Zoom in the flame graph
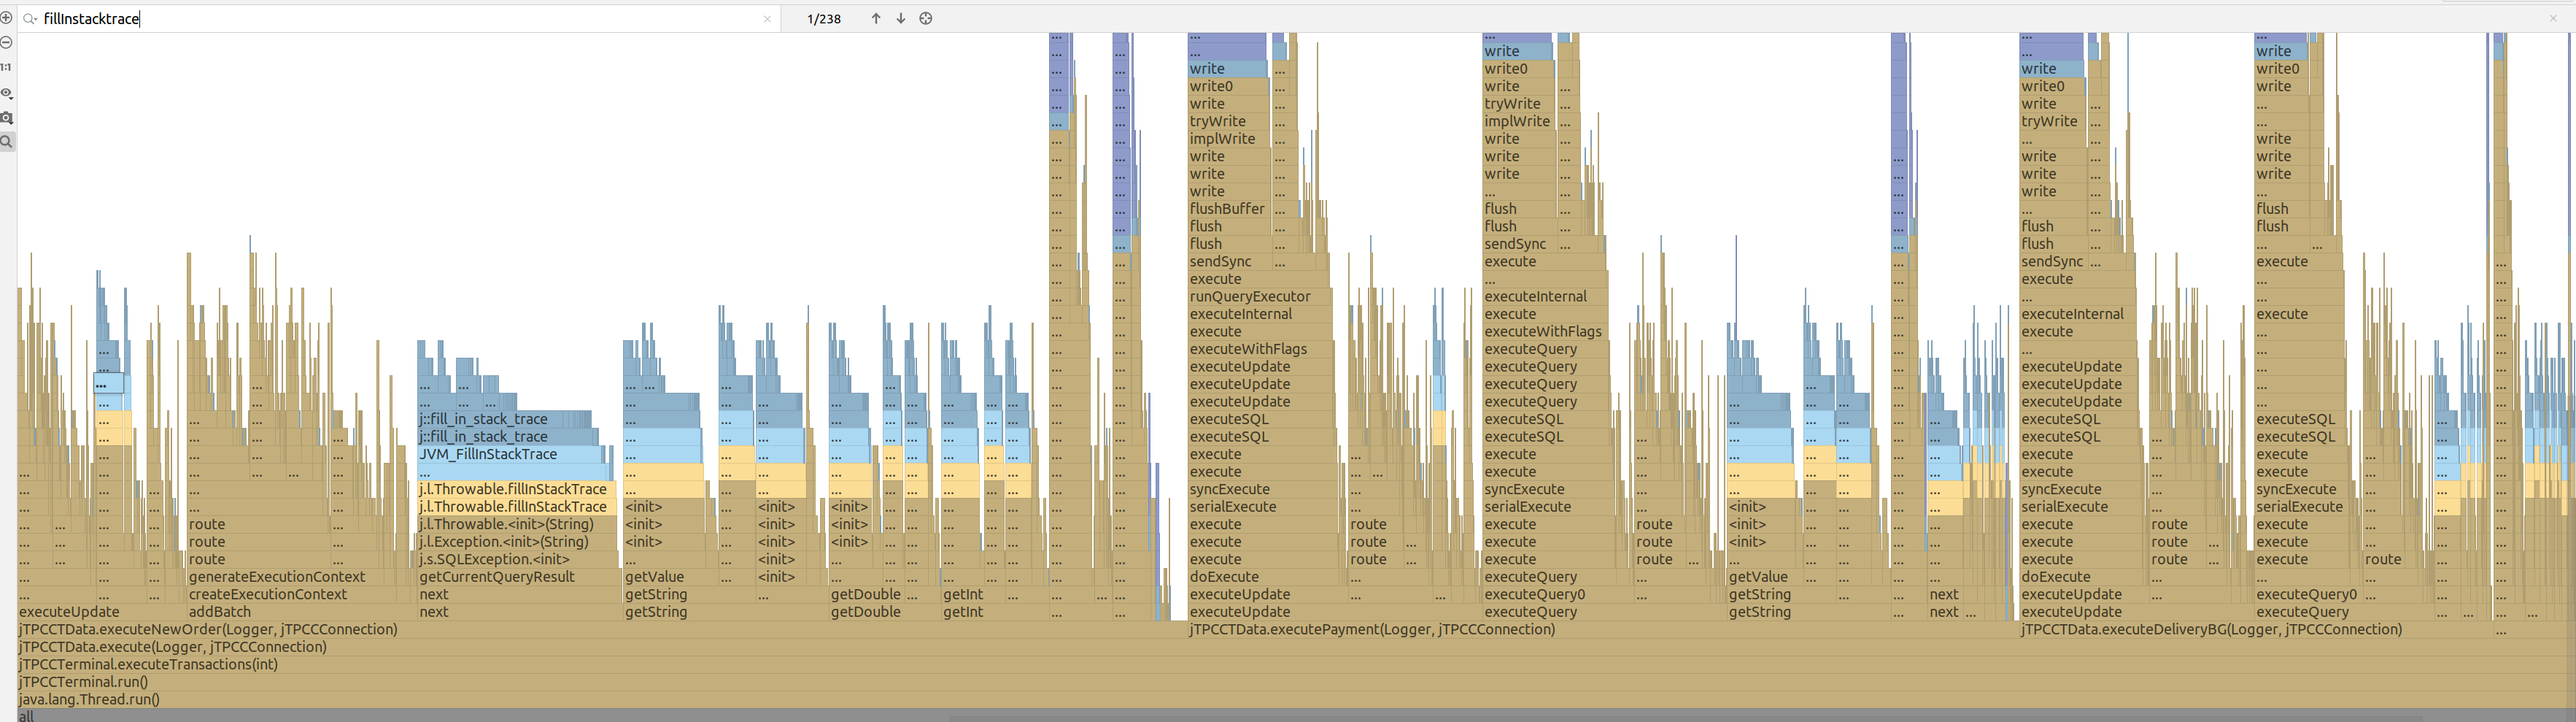This screenshot has height=722, width=2576. pos(6,18)
